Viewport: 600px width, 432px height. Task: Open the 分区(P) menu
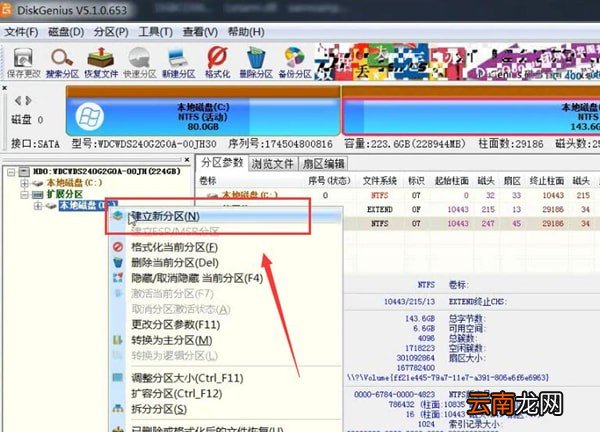pos(111,32)
